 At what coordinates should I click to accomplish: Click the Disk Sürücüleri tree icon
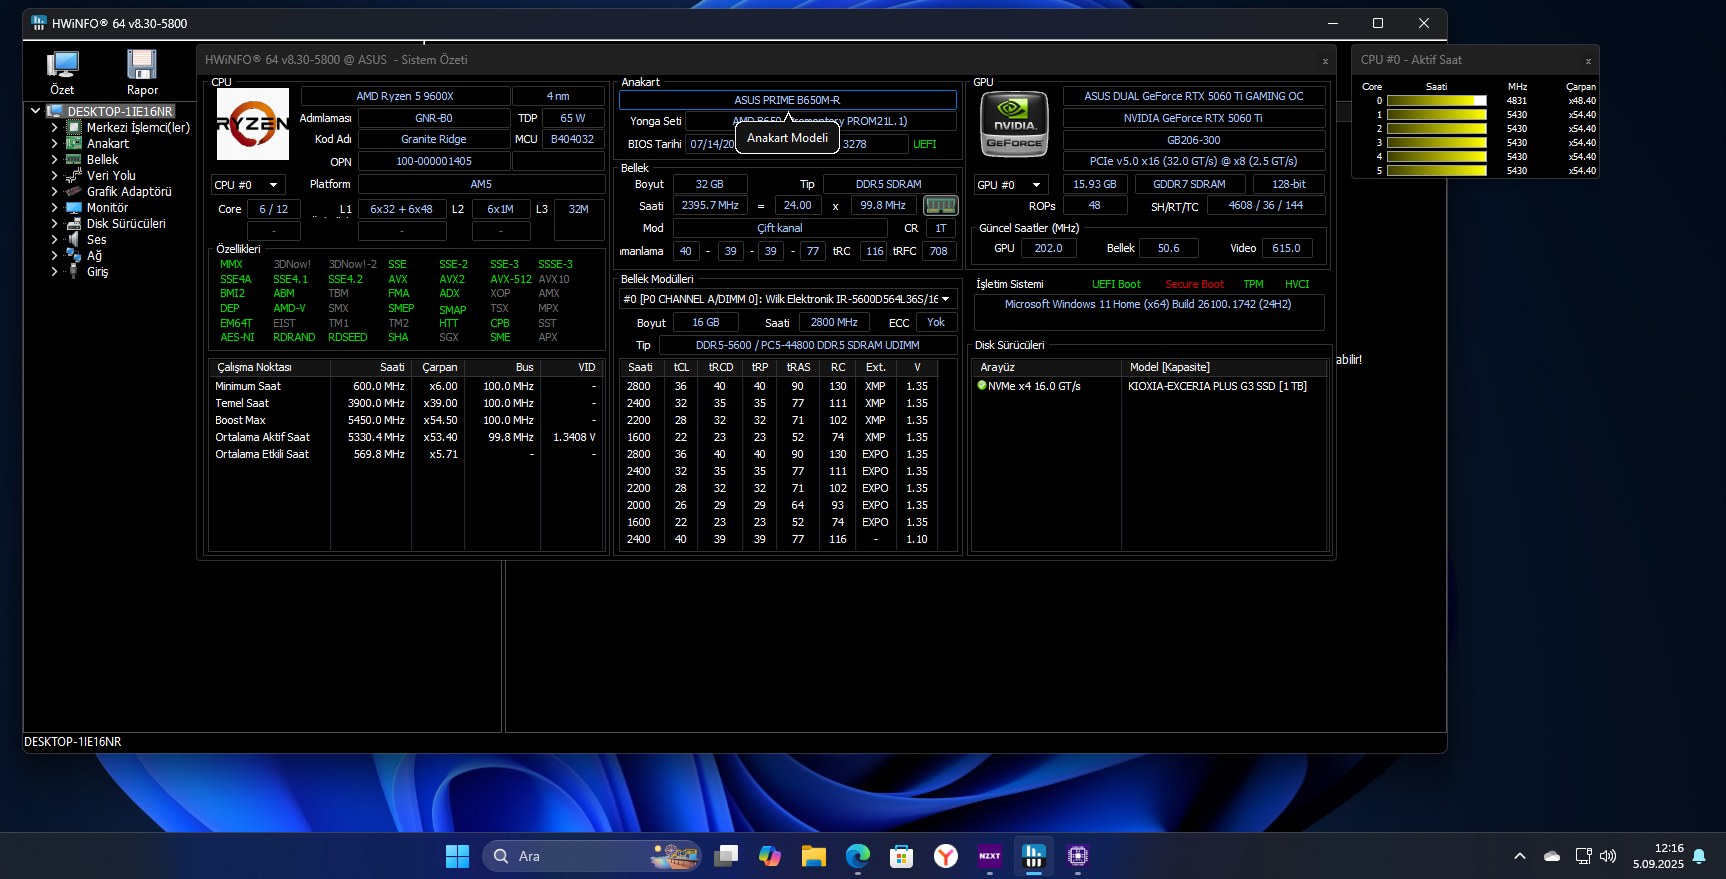tap(74, 224)
